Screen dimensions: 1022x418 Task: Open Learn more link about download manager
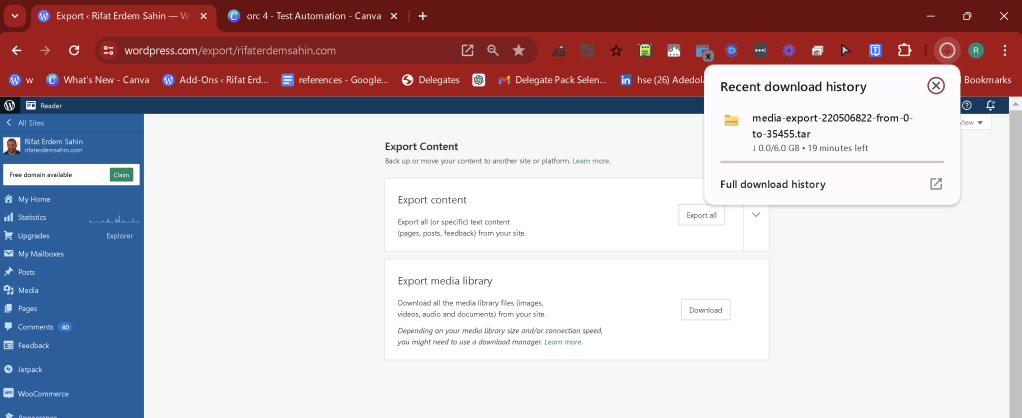pyautogui.click(x=563, y=342)
